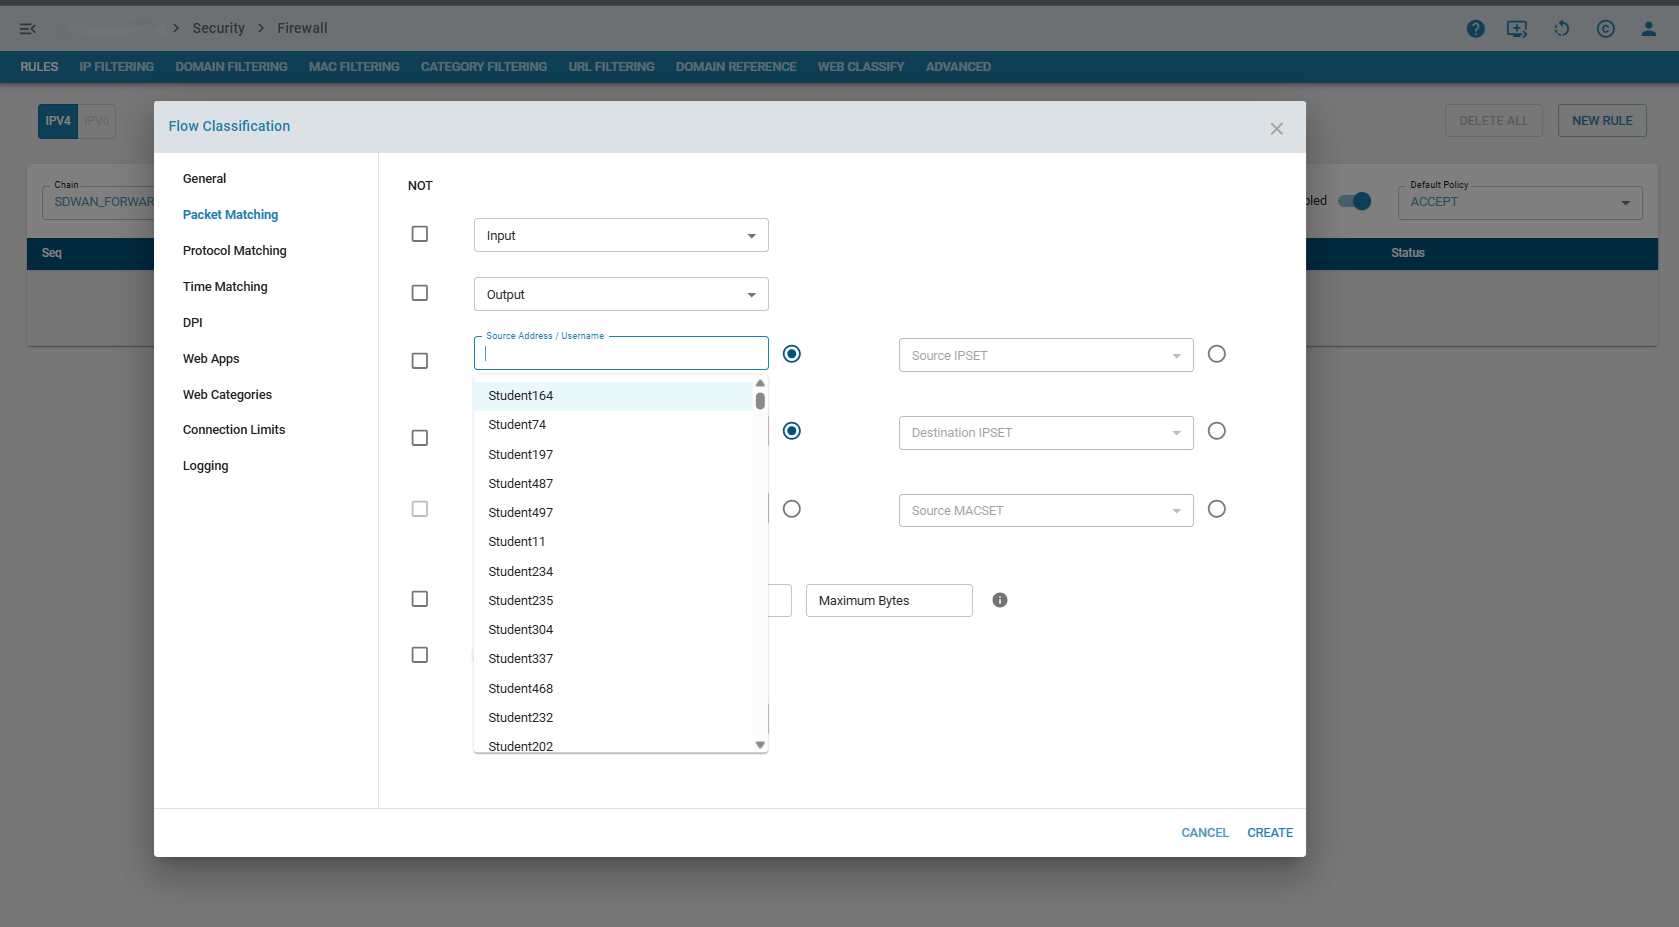
Task: Choose Student337 from the suggestions
Action: tap(613, 659)
